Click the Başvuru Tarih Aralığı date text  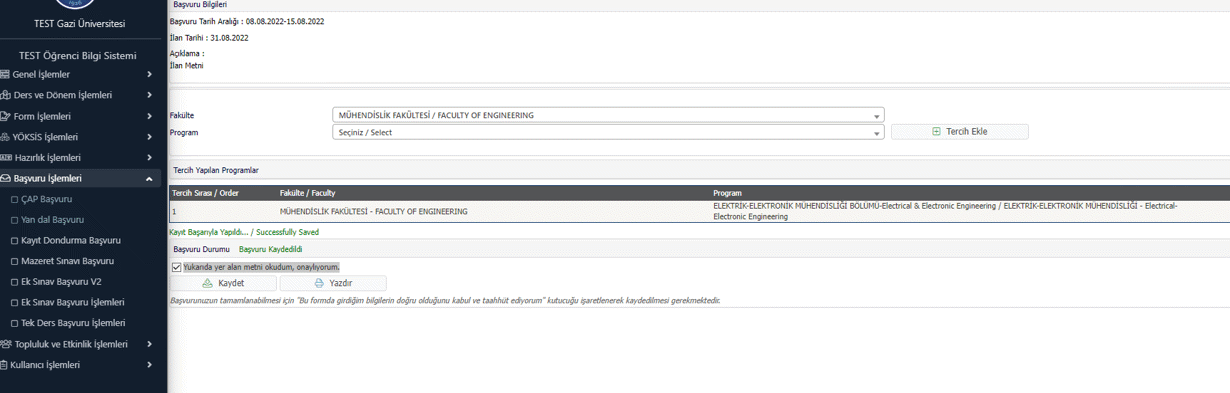pos(247,21)
